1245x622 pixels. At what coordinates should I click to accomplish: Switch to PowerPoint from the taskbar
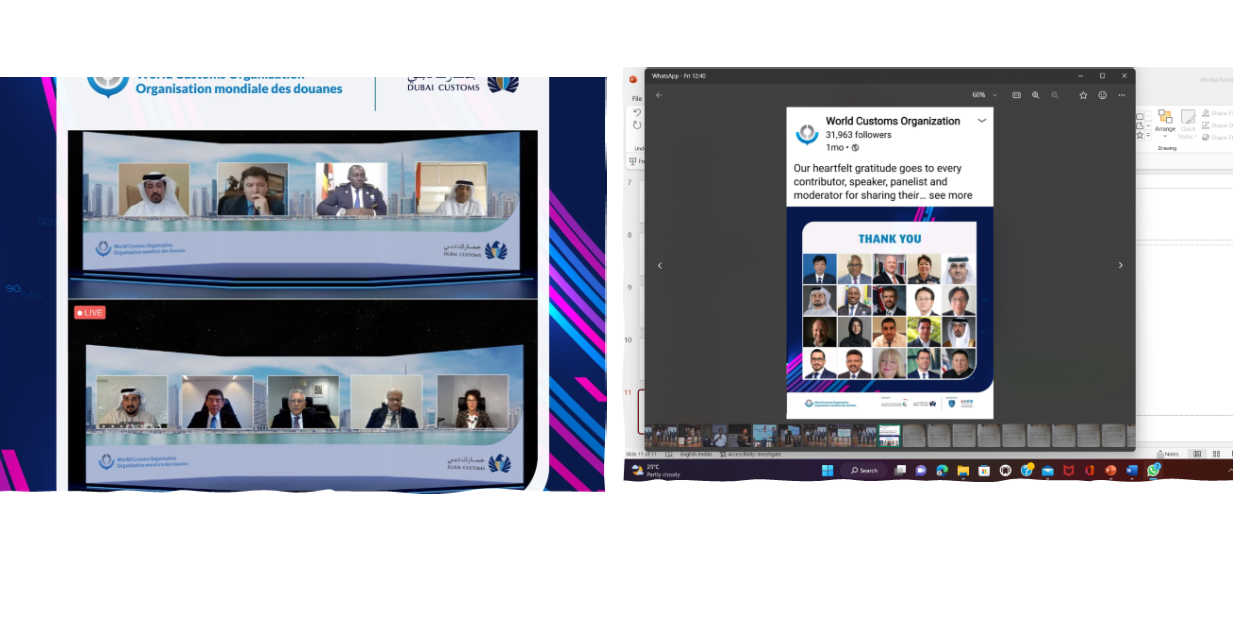[1111, 470]
